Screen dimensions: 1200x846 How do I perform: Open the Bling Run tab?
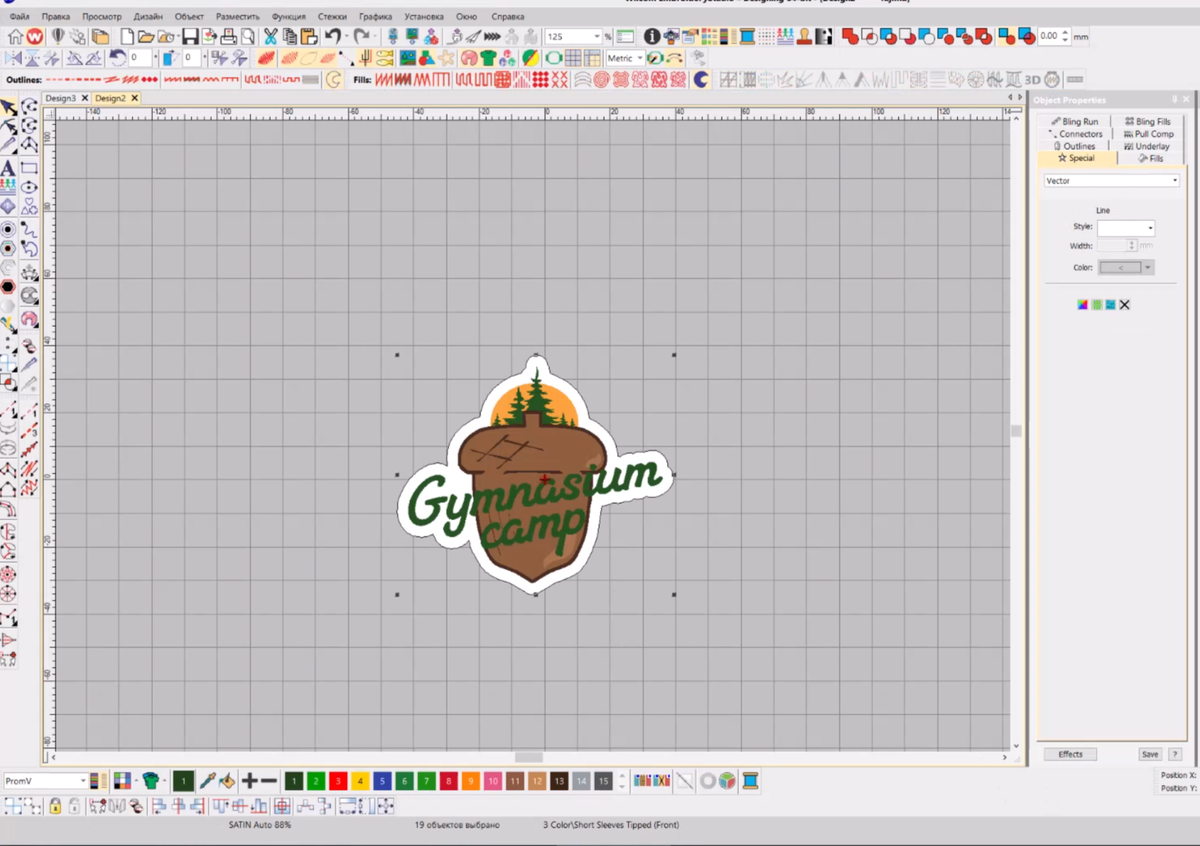point(1075,122)
